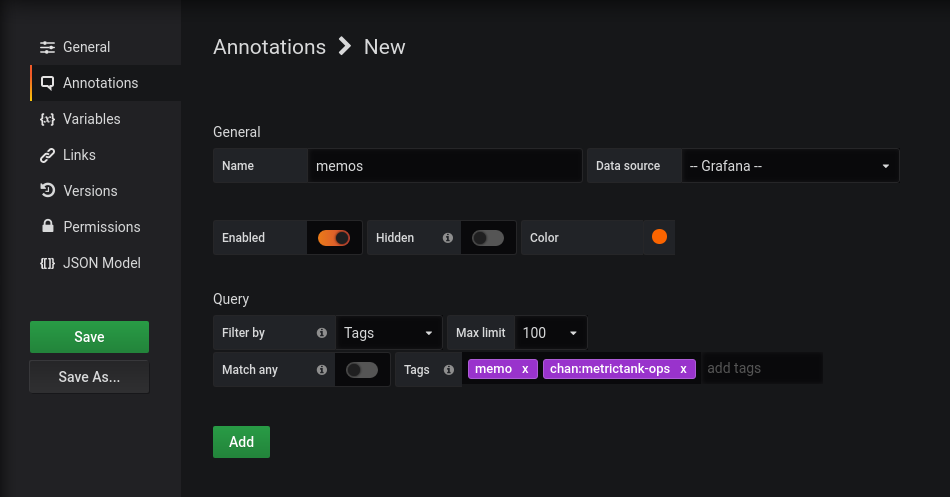Expand the Filter by Tags dropdown

point(389,333)
